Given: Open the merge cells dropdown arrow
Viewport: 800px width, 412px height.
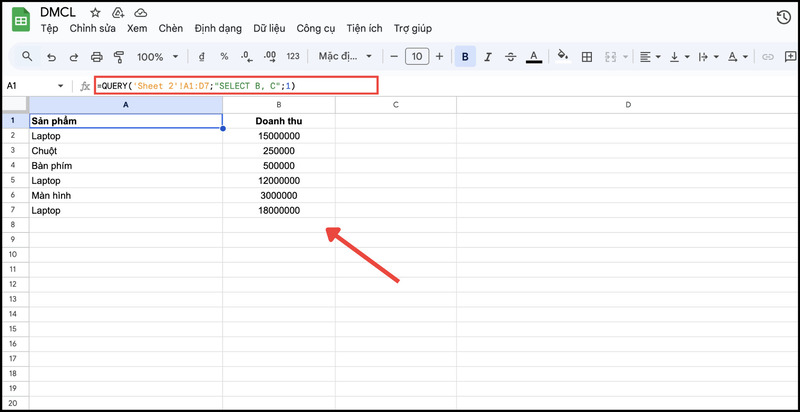Looking at the screenshot, I should click(626, 57).
